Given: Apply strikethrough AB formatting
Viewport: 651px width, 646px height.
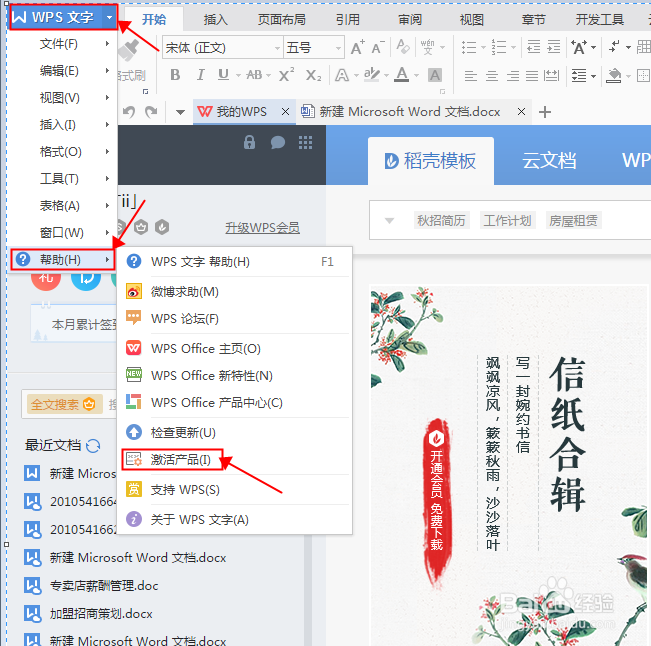Looking at the screenshot, I should tap(254, 75).
